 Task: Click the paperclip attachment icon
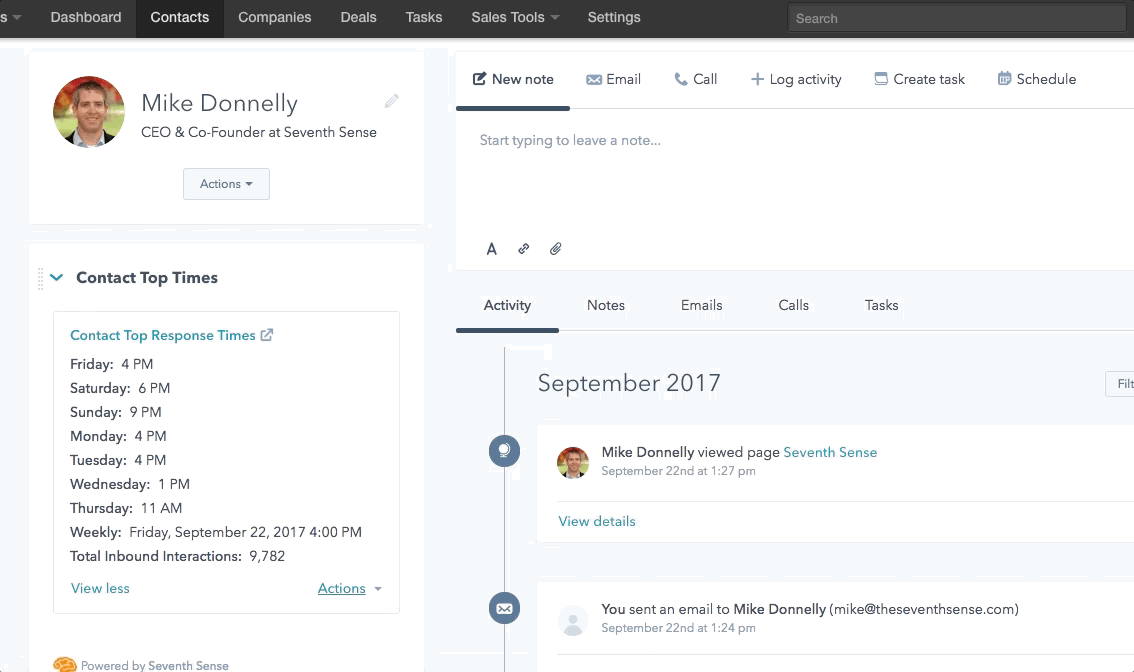[x=556, y=249]
